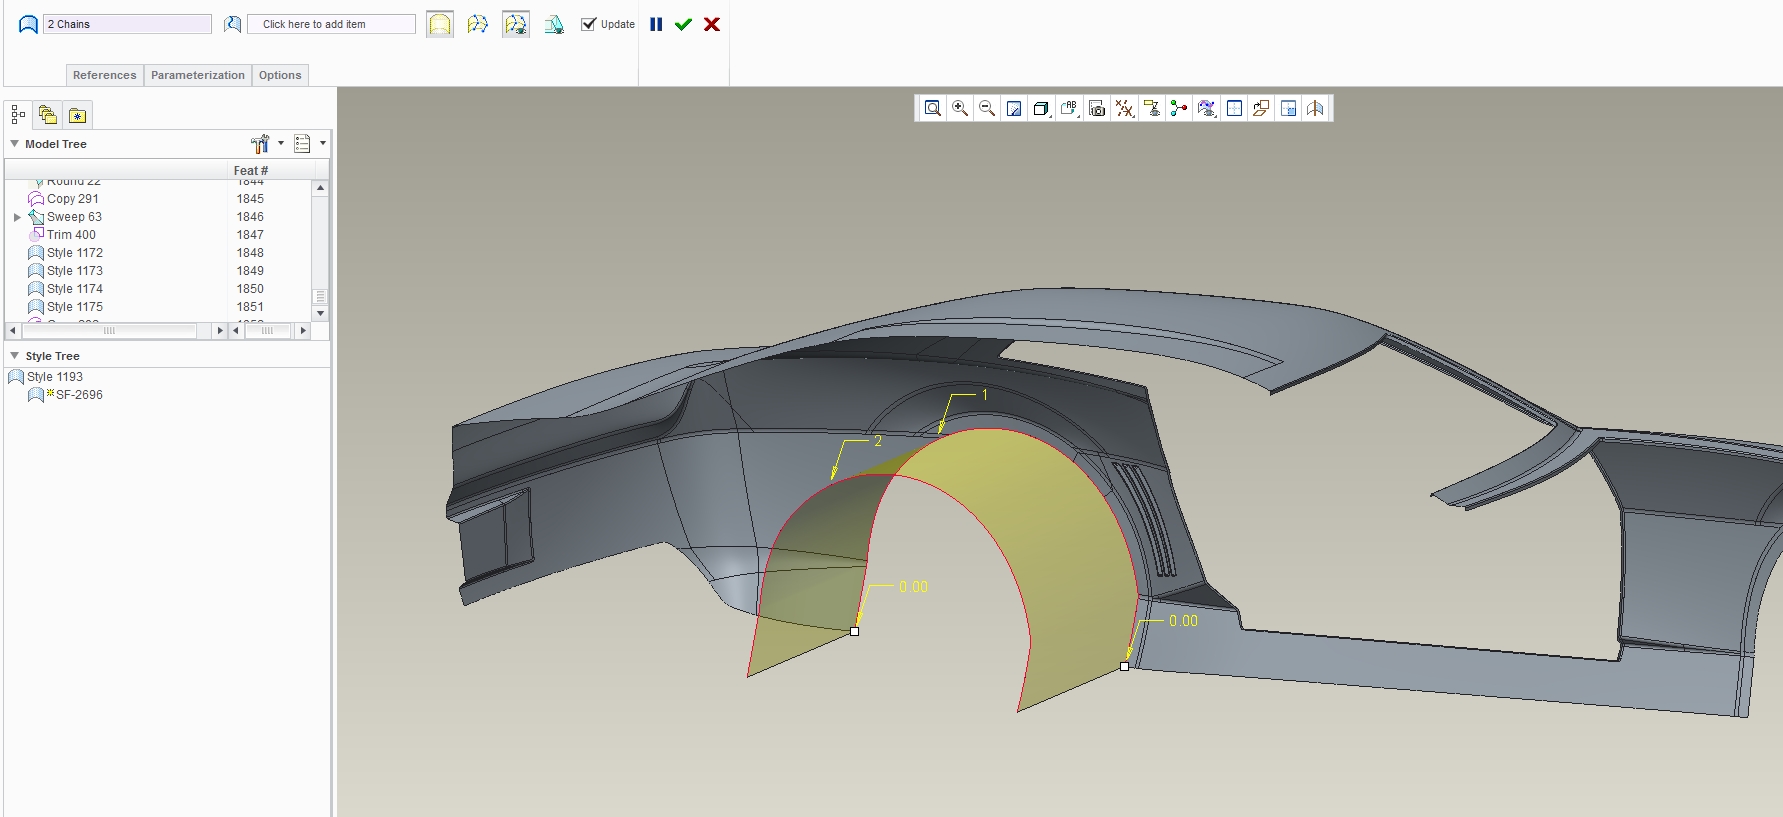The image size is (1783, 817).
Task: Click feature number 1846 cell
Action: 250,217
